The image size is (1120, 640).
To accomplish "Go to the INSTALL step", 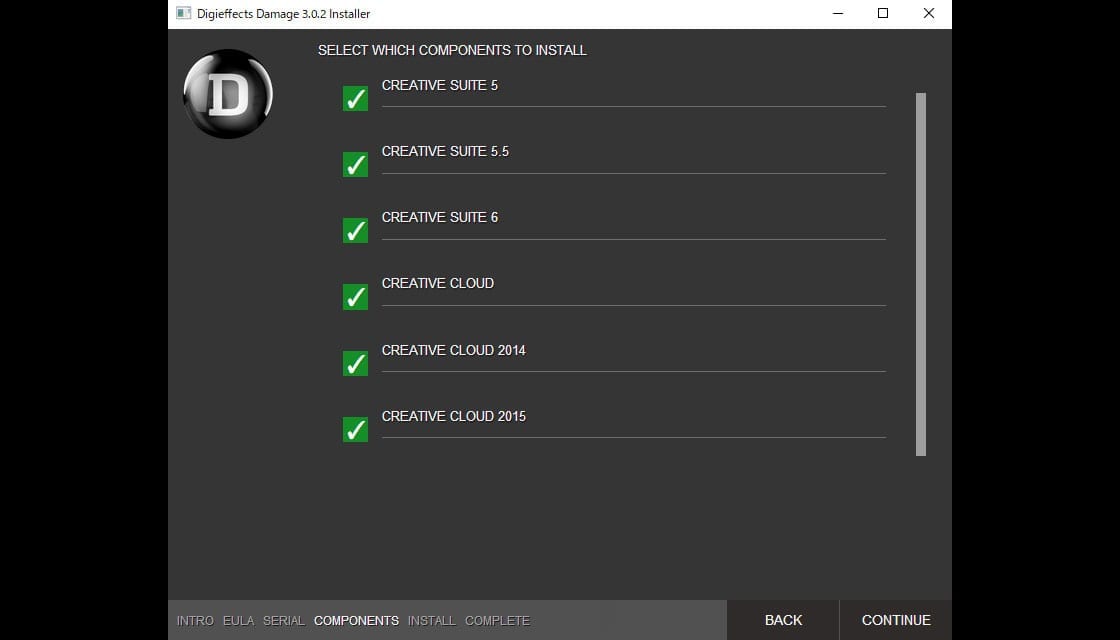I will point(431,621).
